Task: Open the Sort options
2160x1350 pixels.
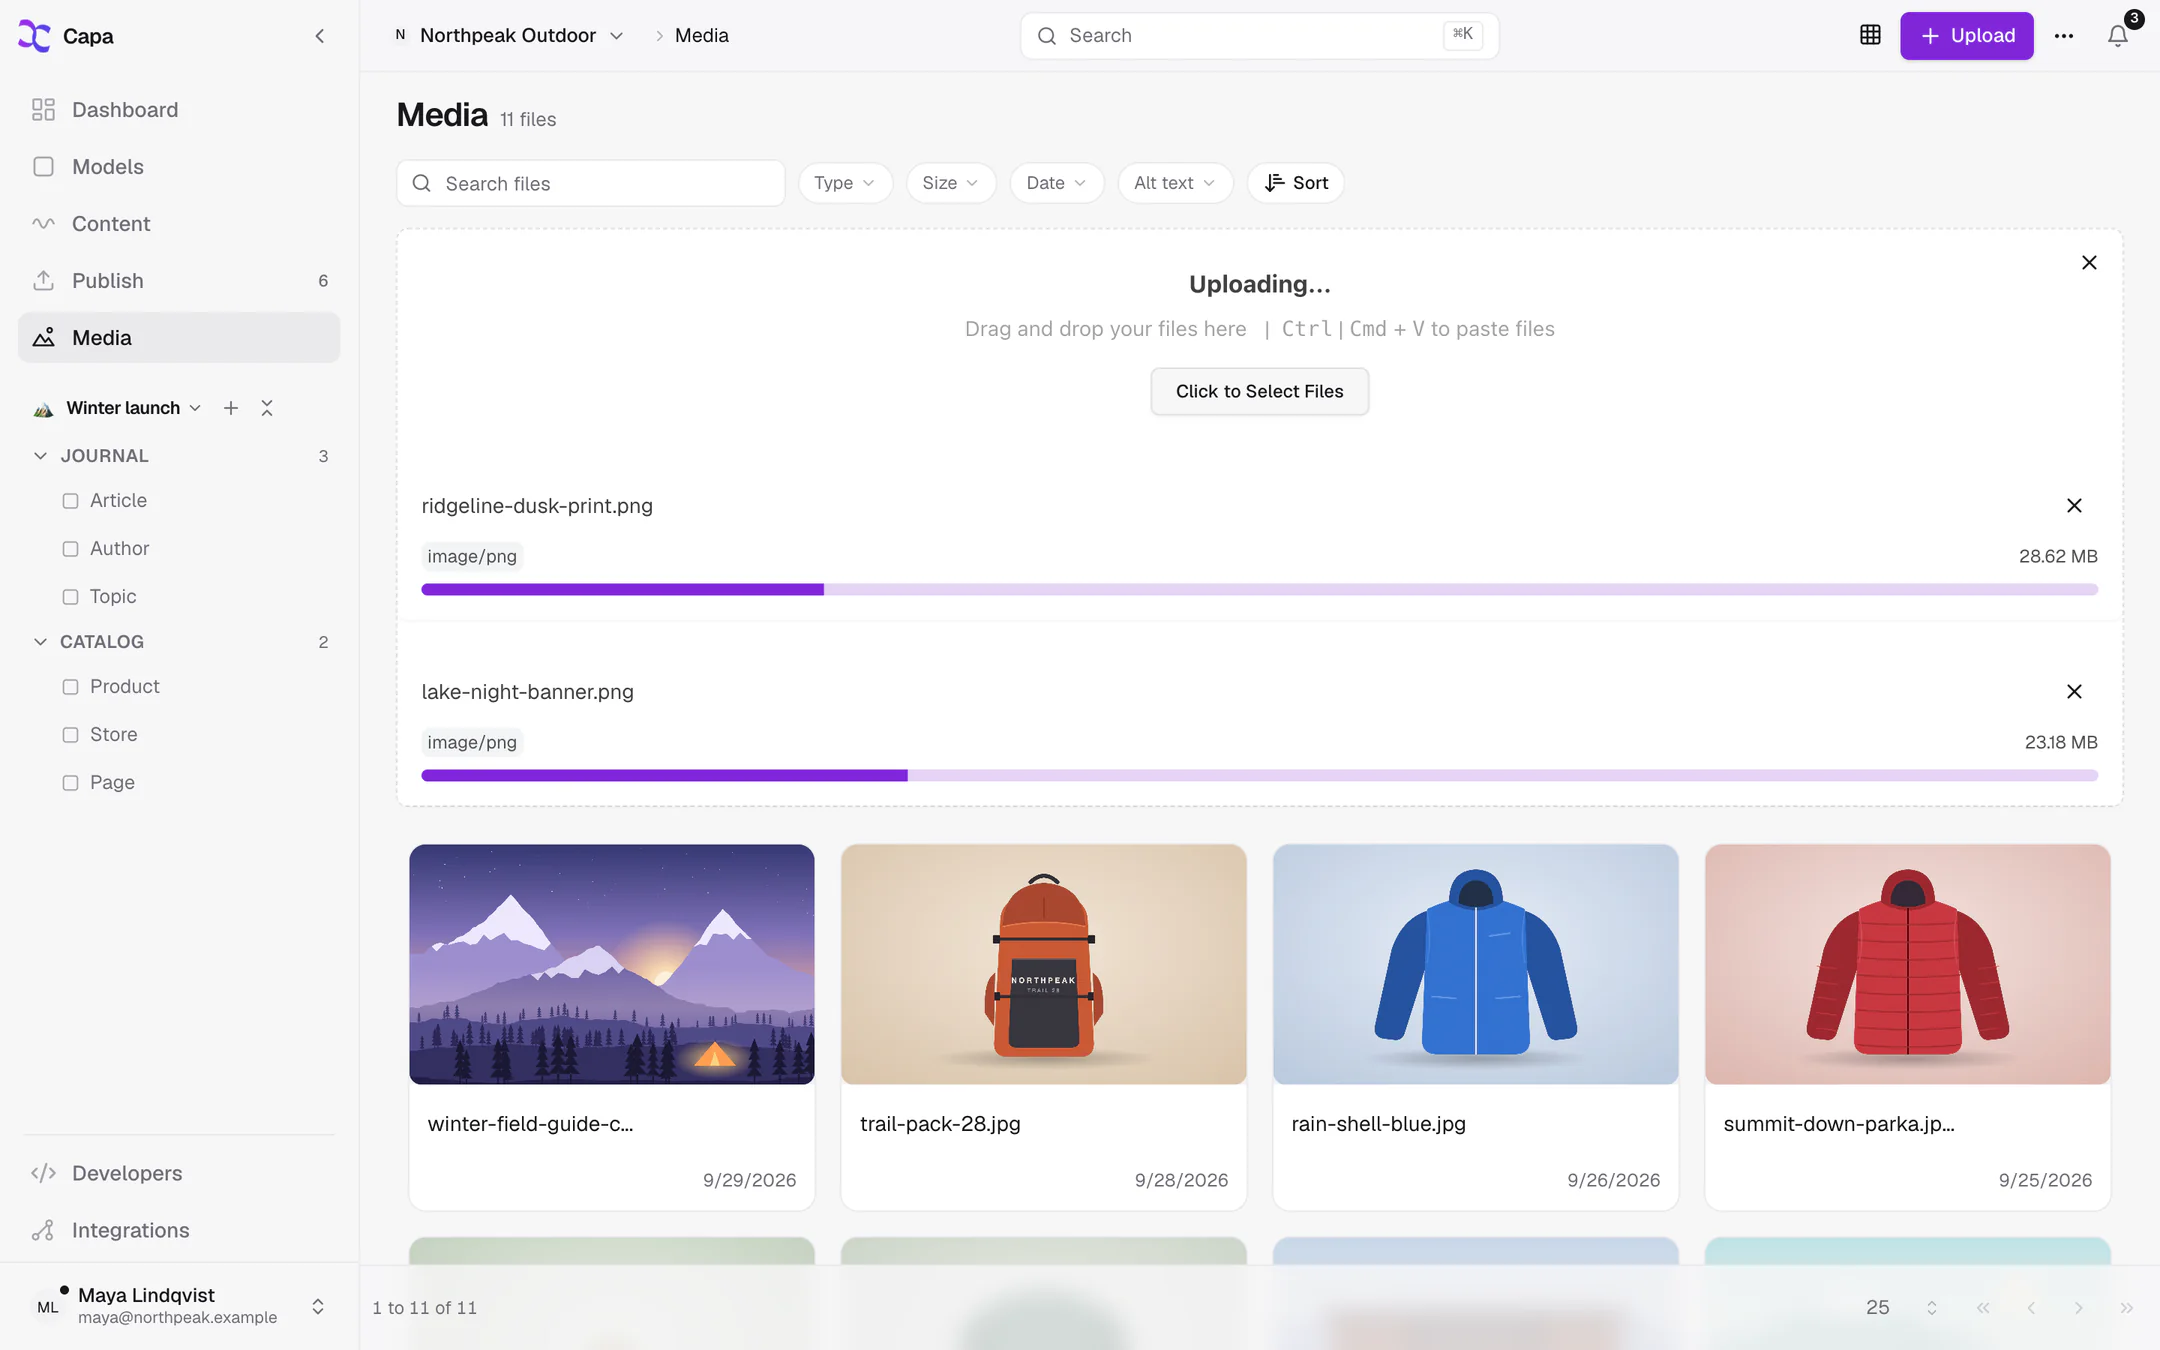Action: click(x=1296, y=183)
